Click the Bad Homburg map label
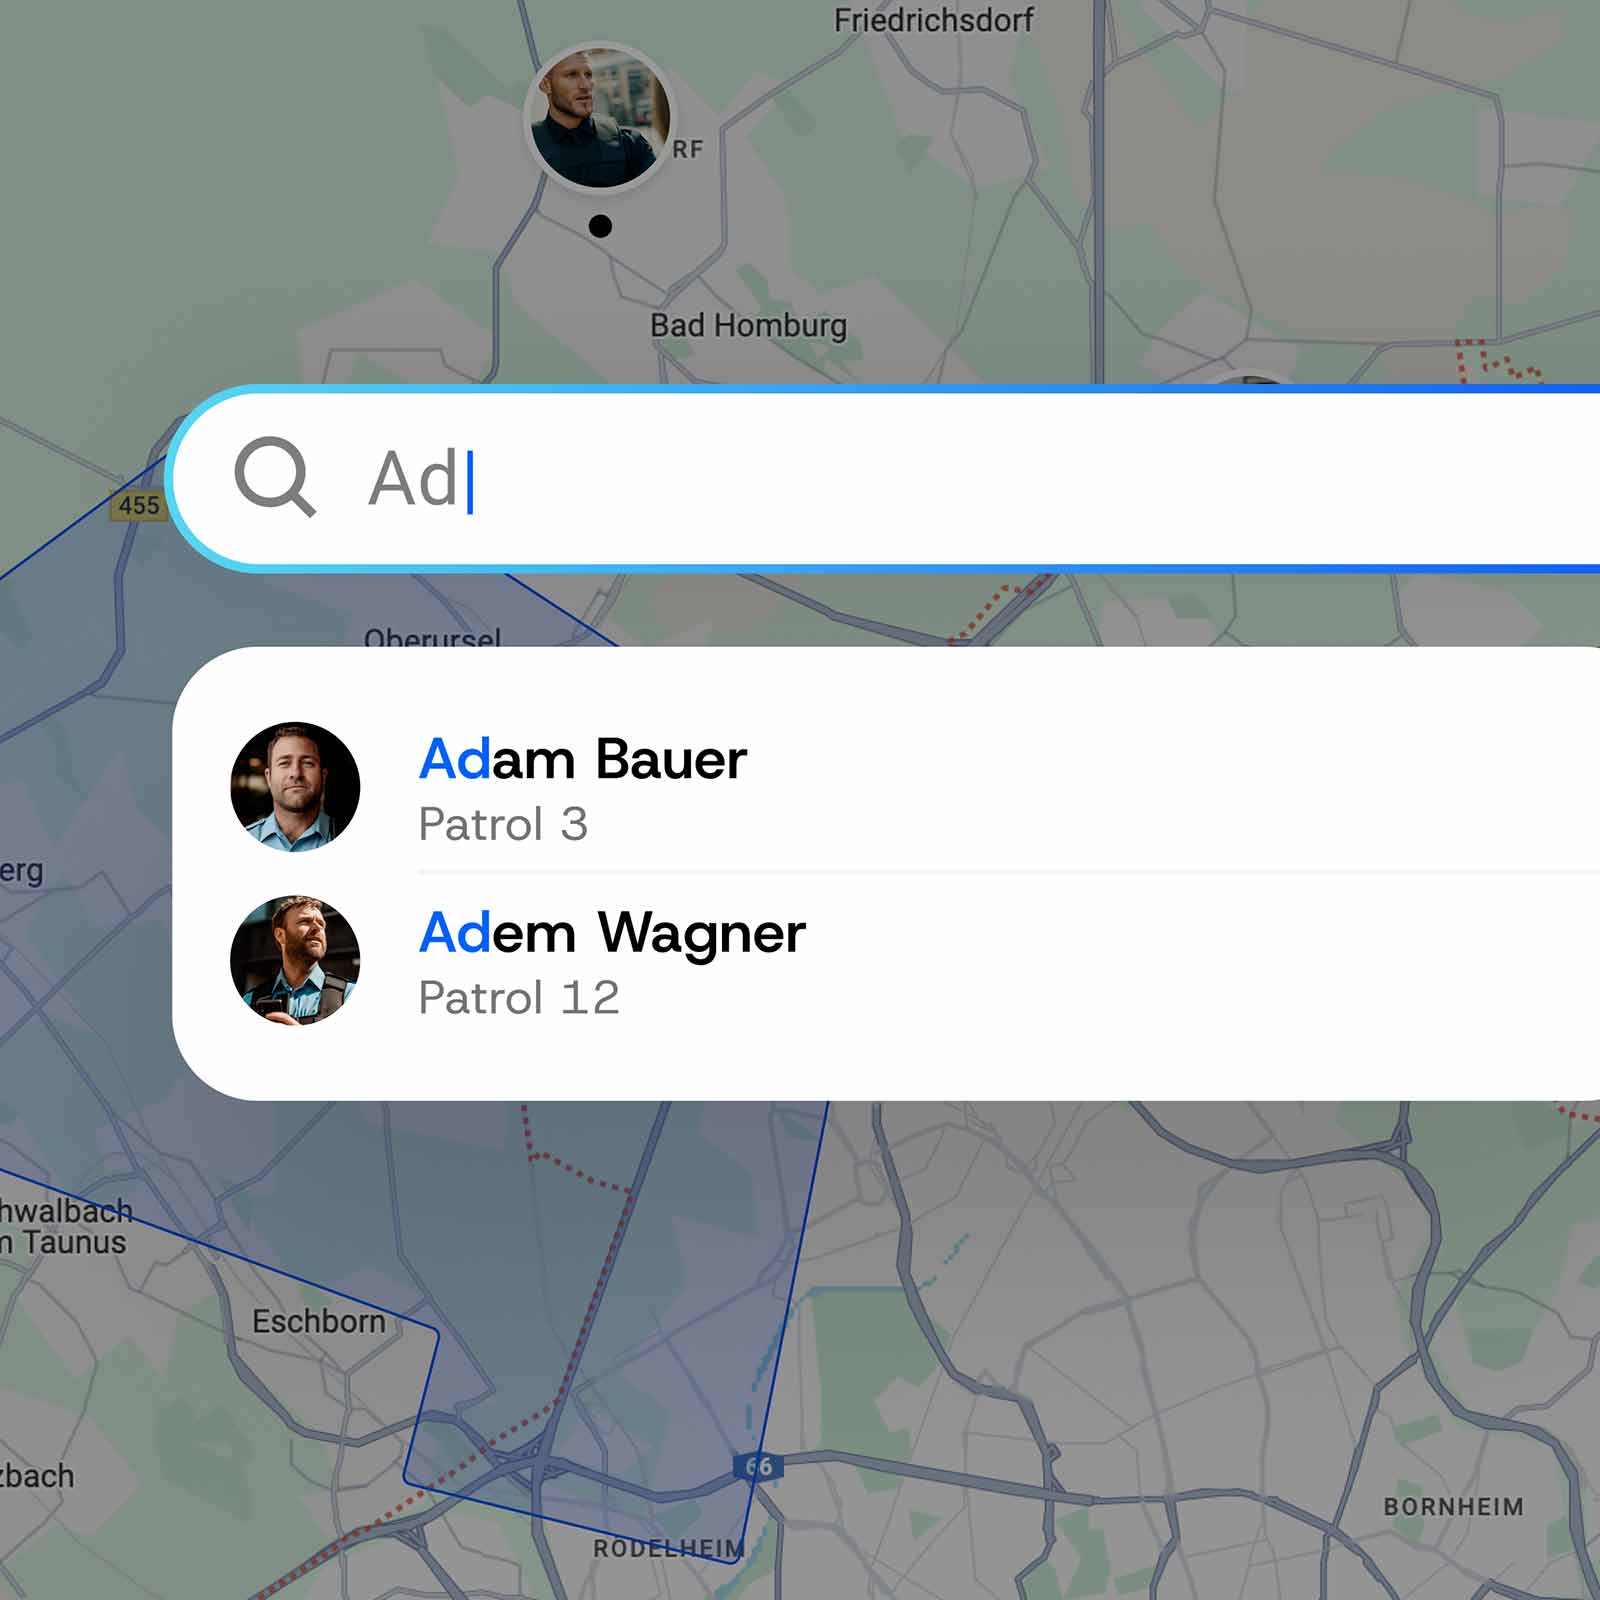 click(x=748, y=326)
